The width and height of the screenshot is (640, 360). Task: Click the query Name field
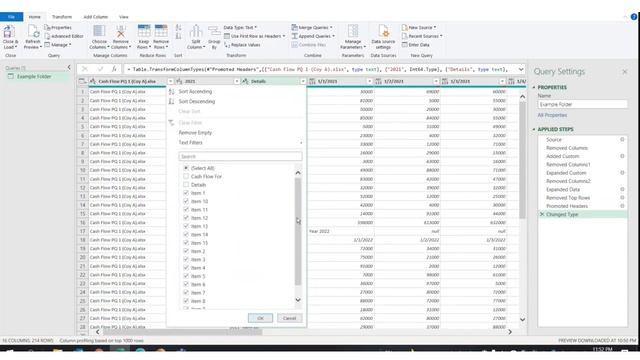tap(582, 104)
